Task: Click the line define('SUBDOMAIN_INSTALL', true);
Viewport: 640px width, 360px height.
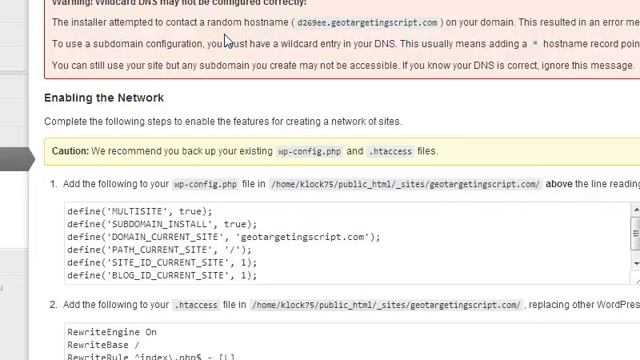Action: 162,224
